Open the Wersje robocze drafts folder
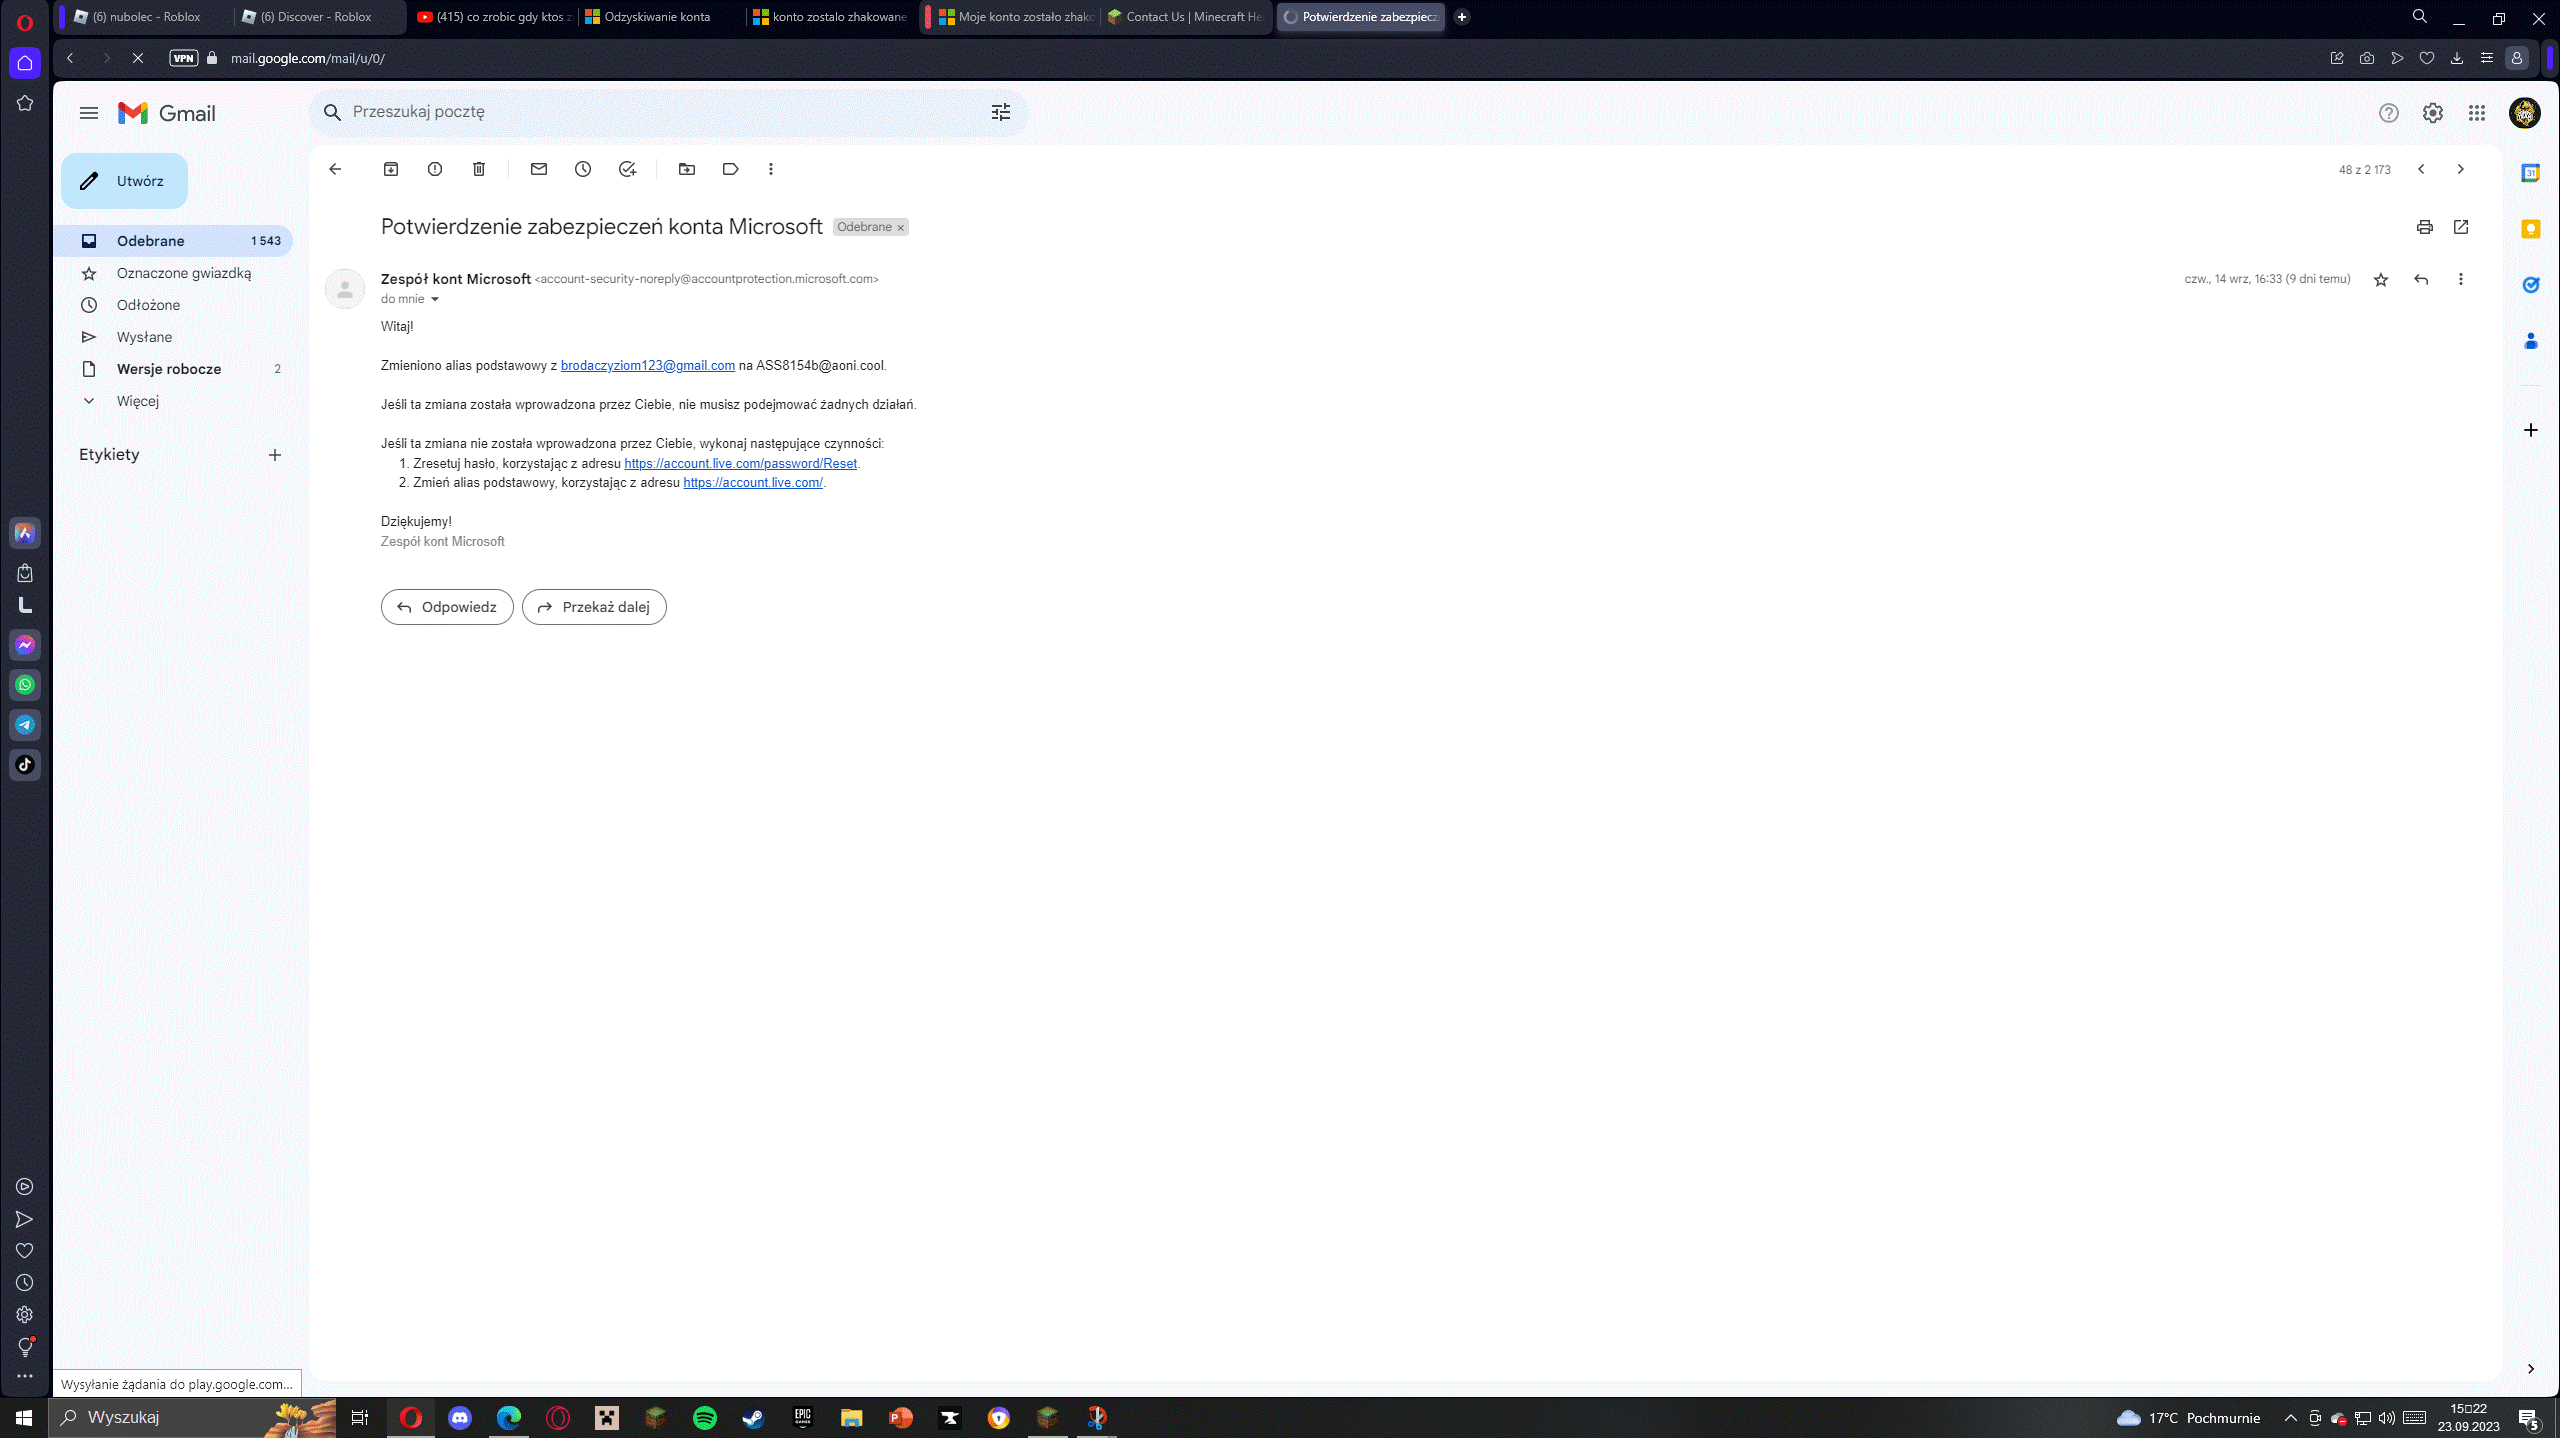 (x=172, y=369)
